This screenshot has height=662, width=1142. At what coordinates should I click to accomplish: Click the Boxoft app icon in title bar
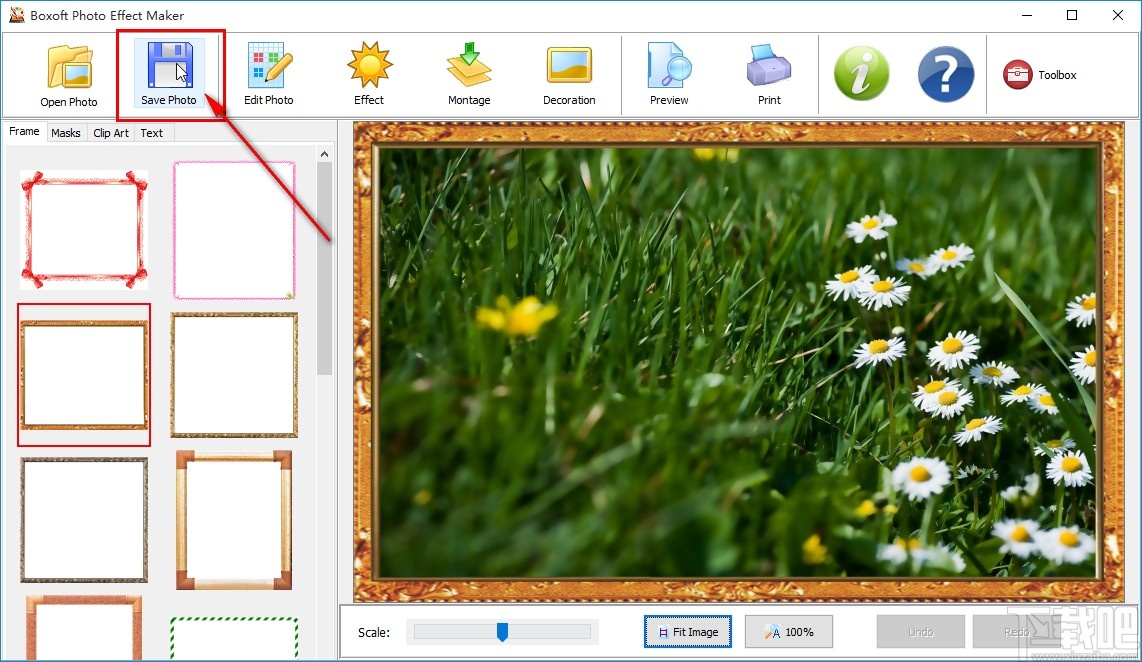click(x=16, y=15)
